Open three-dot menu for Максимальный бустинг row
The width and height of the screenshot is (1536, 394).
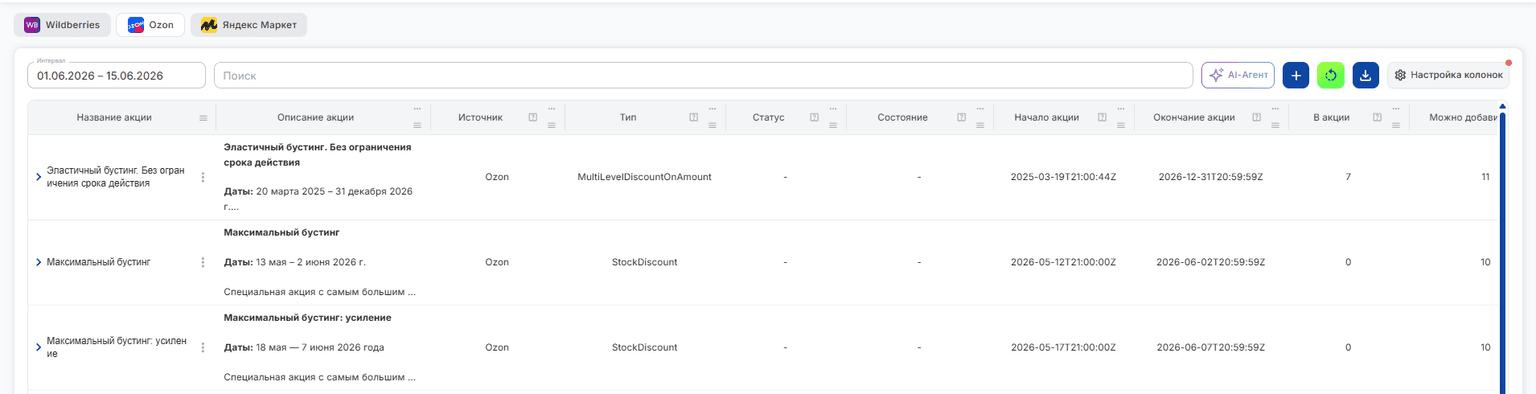click(203, 262)
